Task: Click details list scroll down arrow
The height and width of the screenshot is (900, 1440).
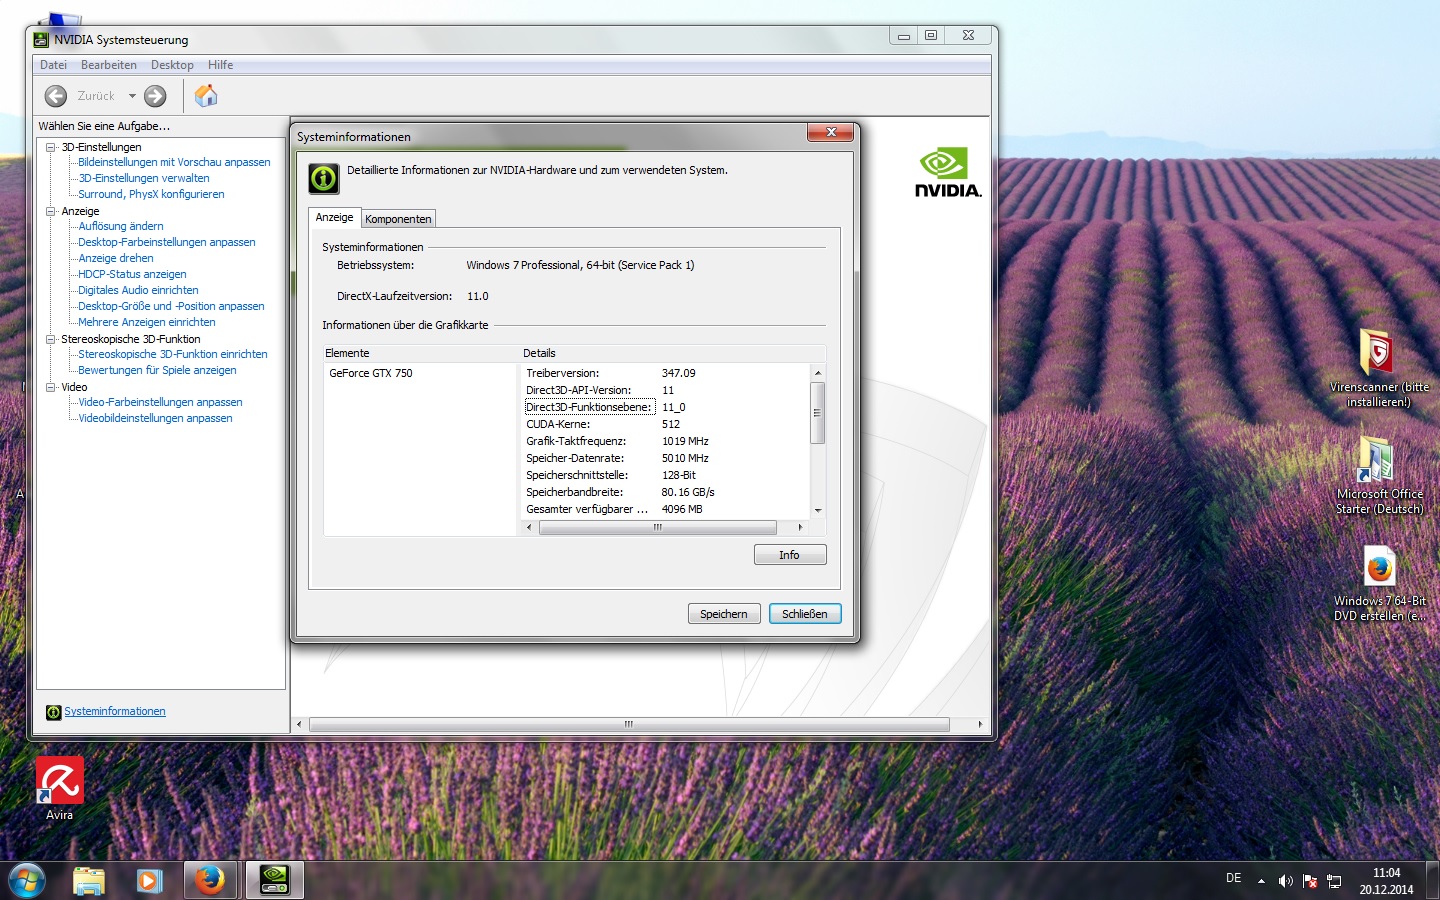Action: [x=818, y=510]
